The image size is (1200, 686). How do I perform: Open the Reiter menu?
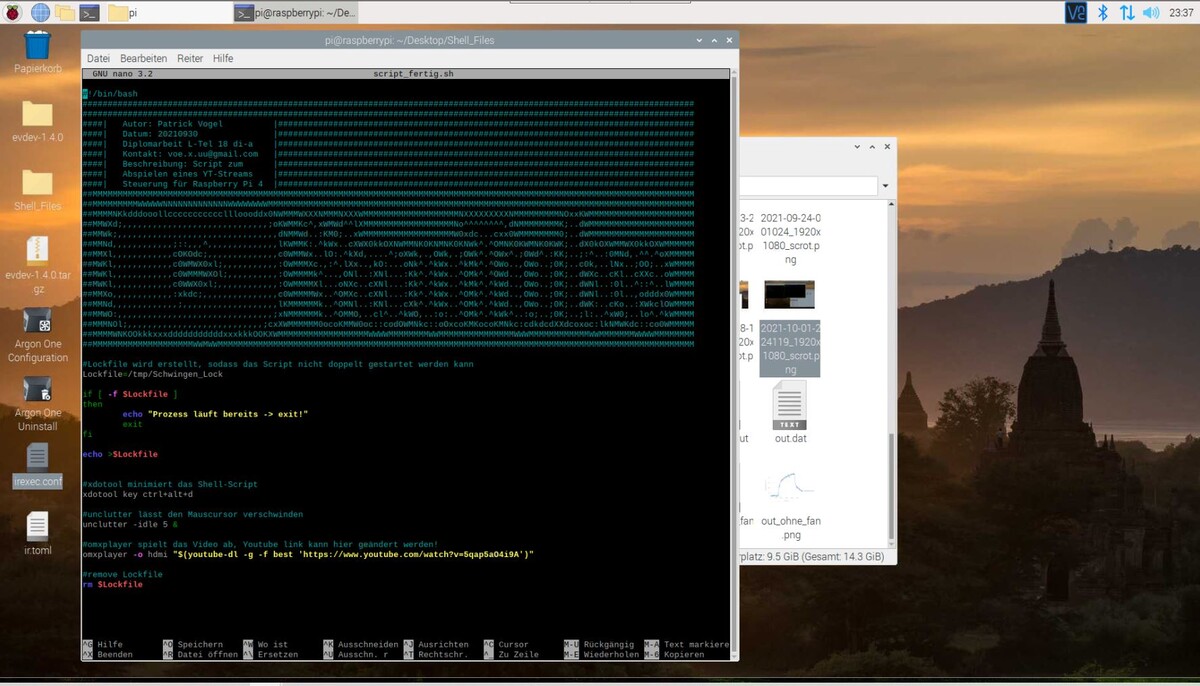(x=190, y=59)
